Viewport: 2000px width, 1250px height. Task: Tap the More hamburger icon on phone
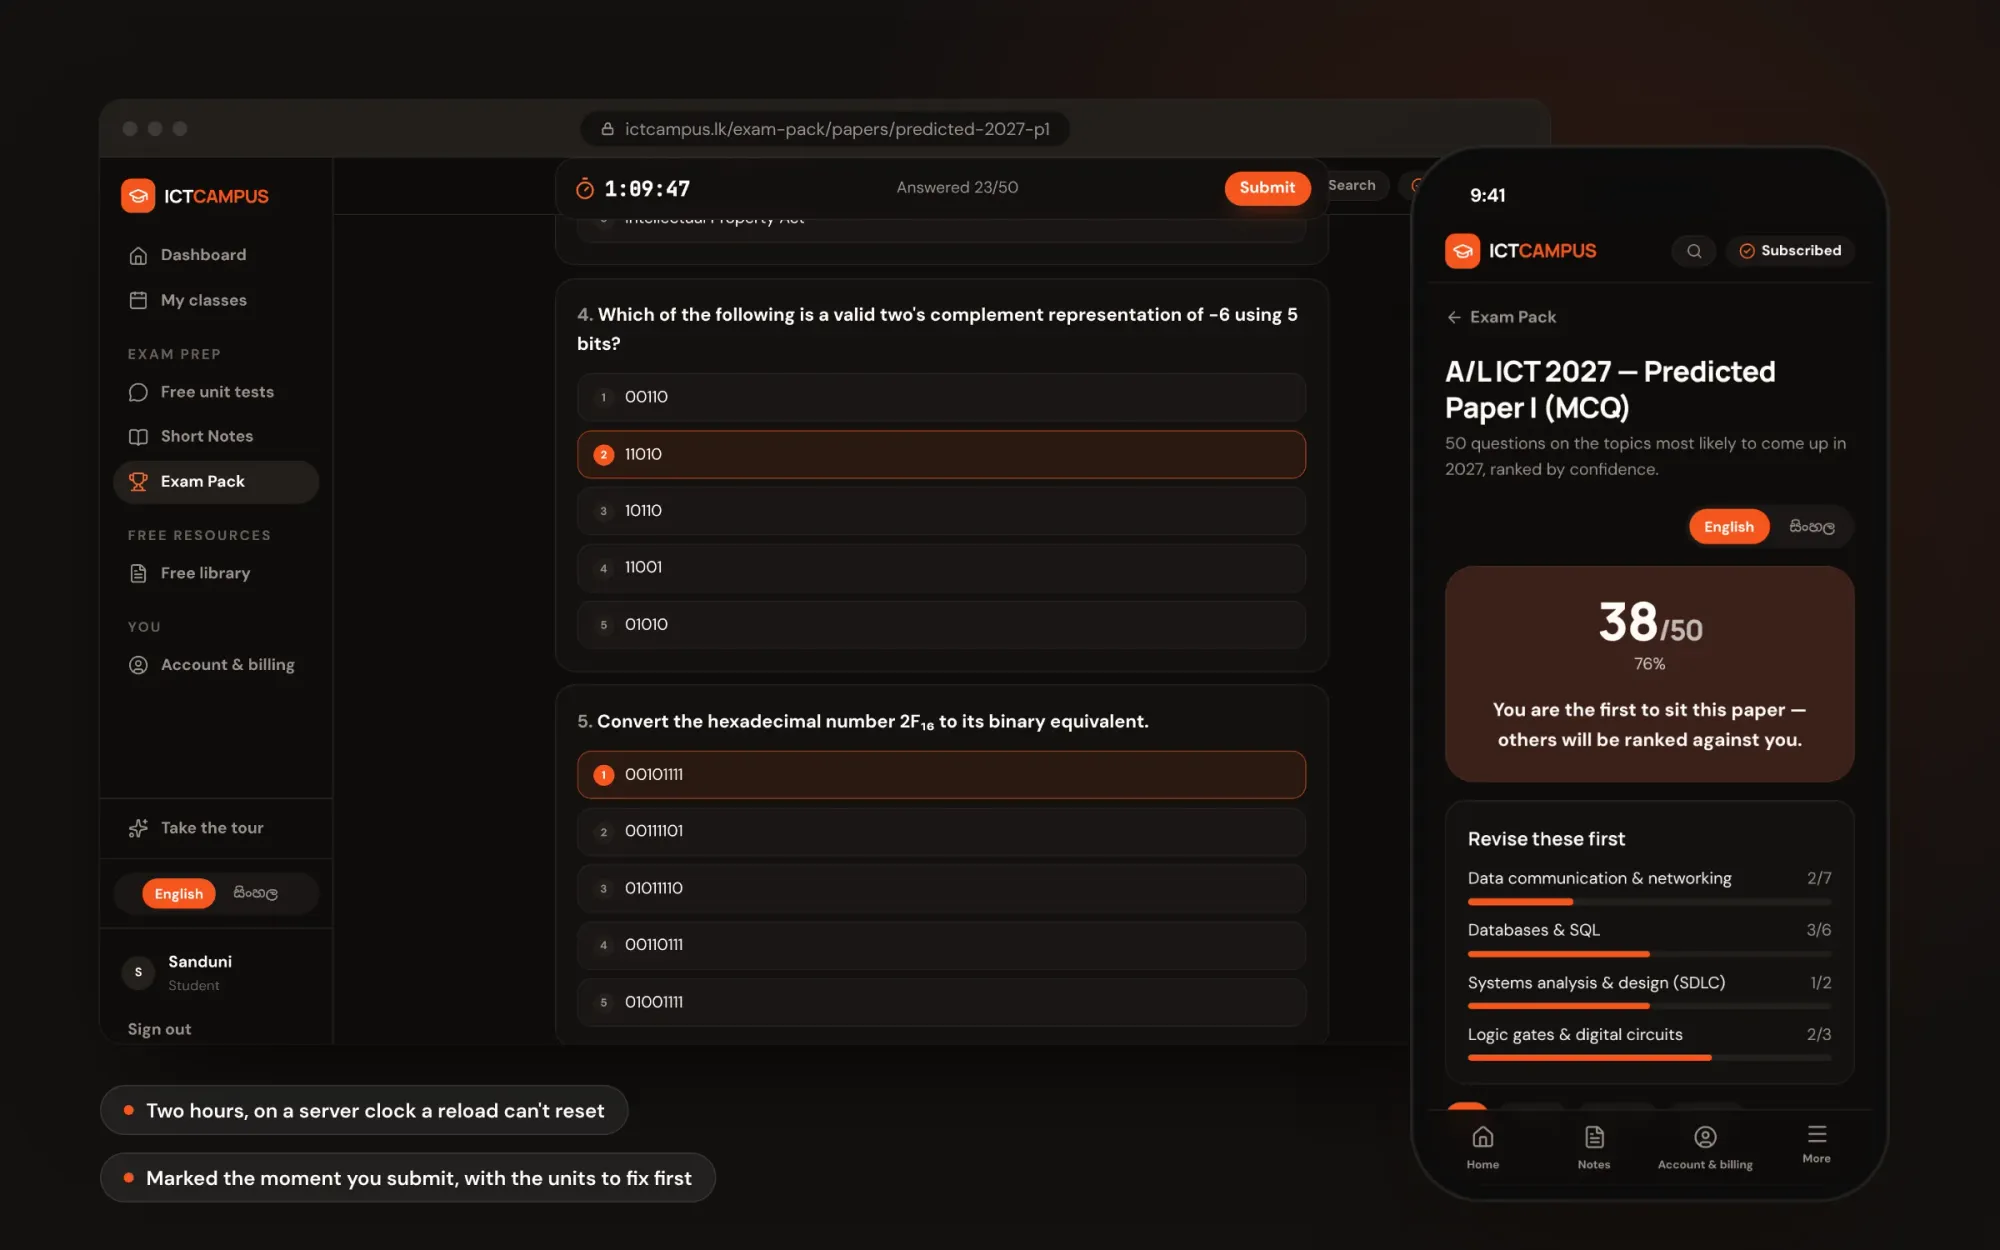(1817, 1134)
